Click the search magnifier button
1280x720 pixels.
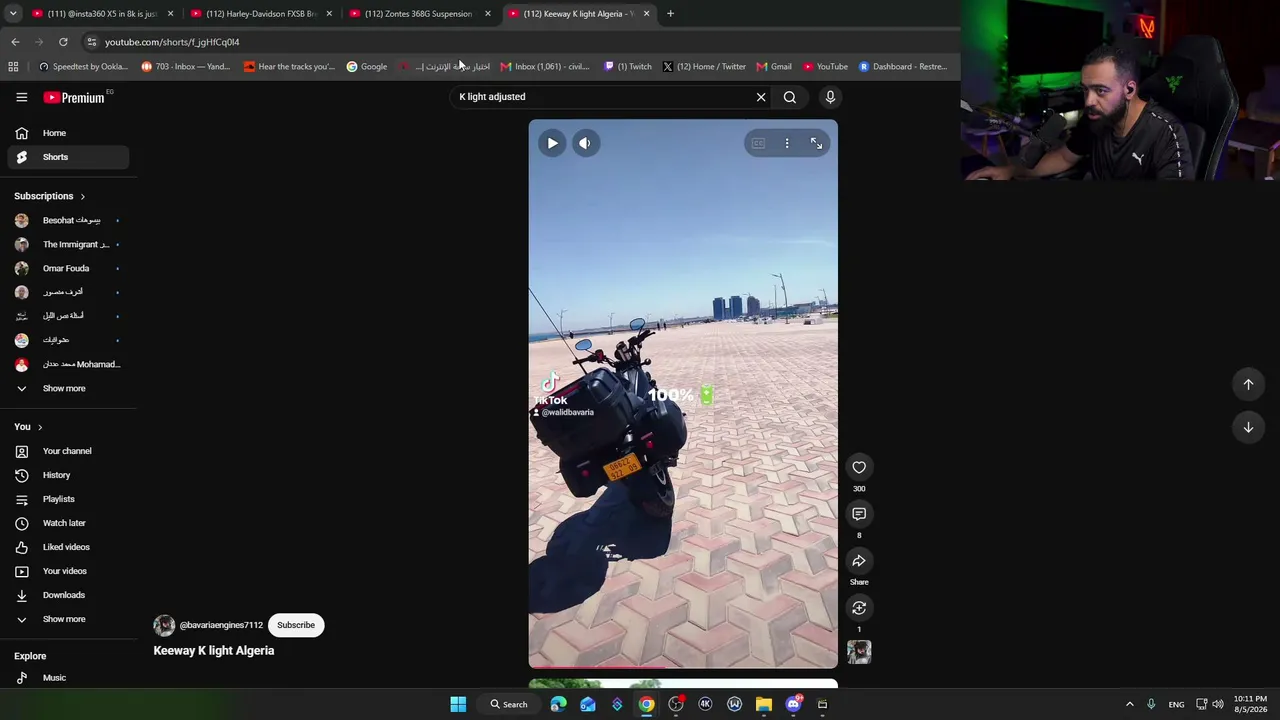pyautogui.click(x=790, y=97)
